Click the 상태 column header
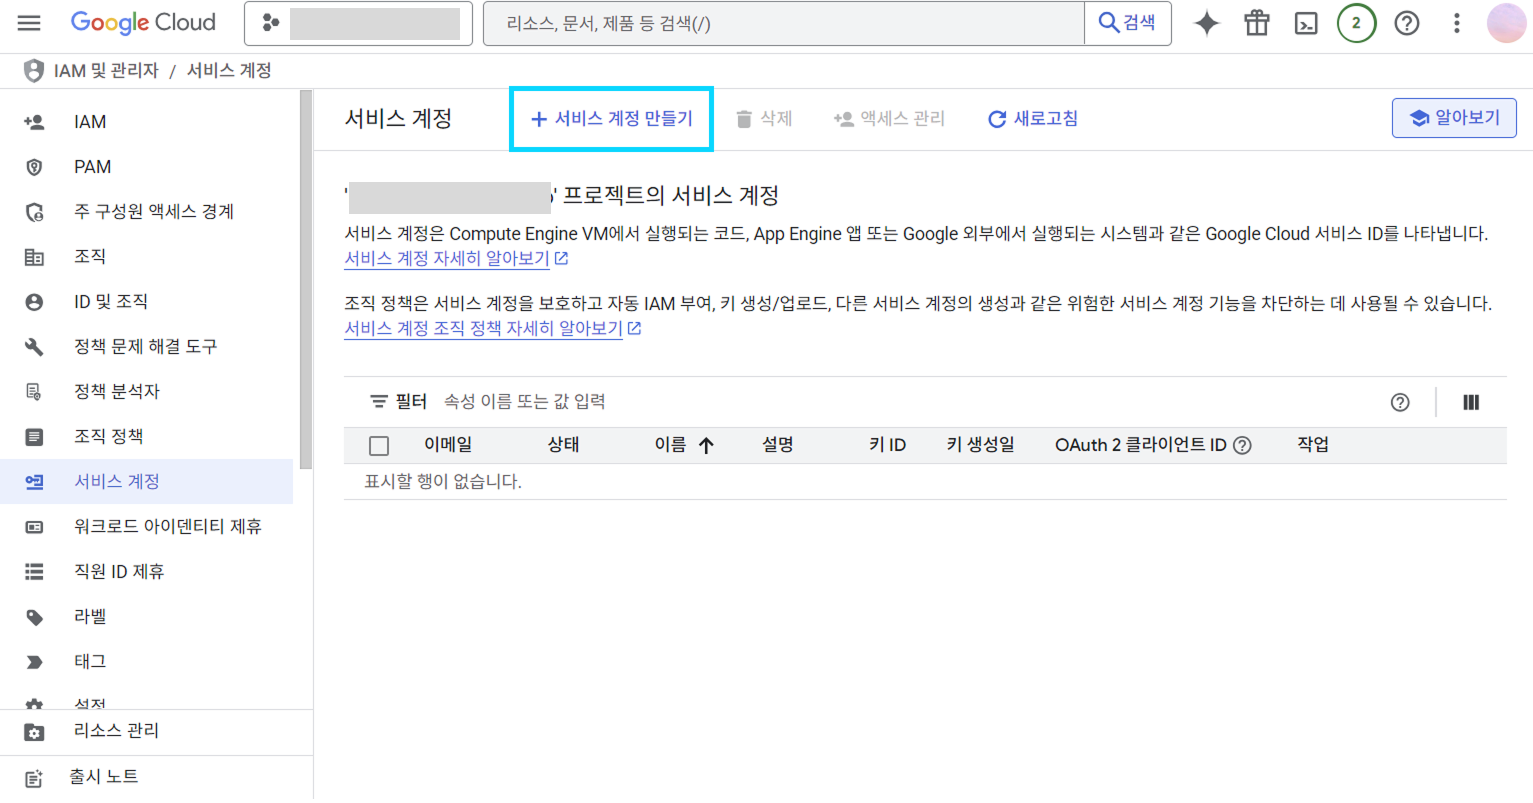Screen dimensions: 1533x803 coord(564,445)
